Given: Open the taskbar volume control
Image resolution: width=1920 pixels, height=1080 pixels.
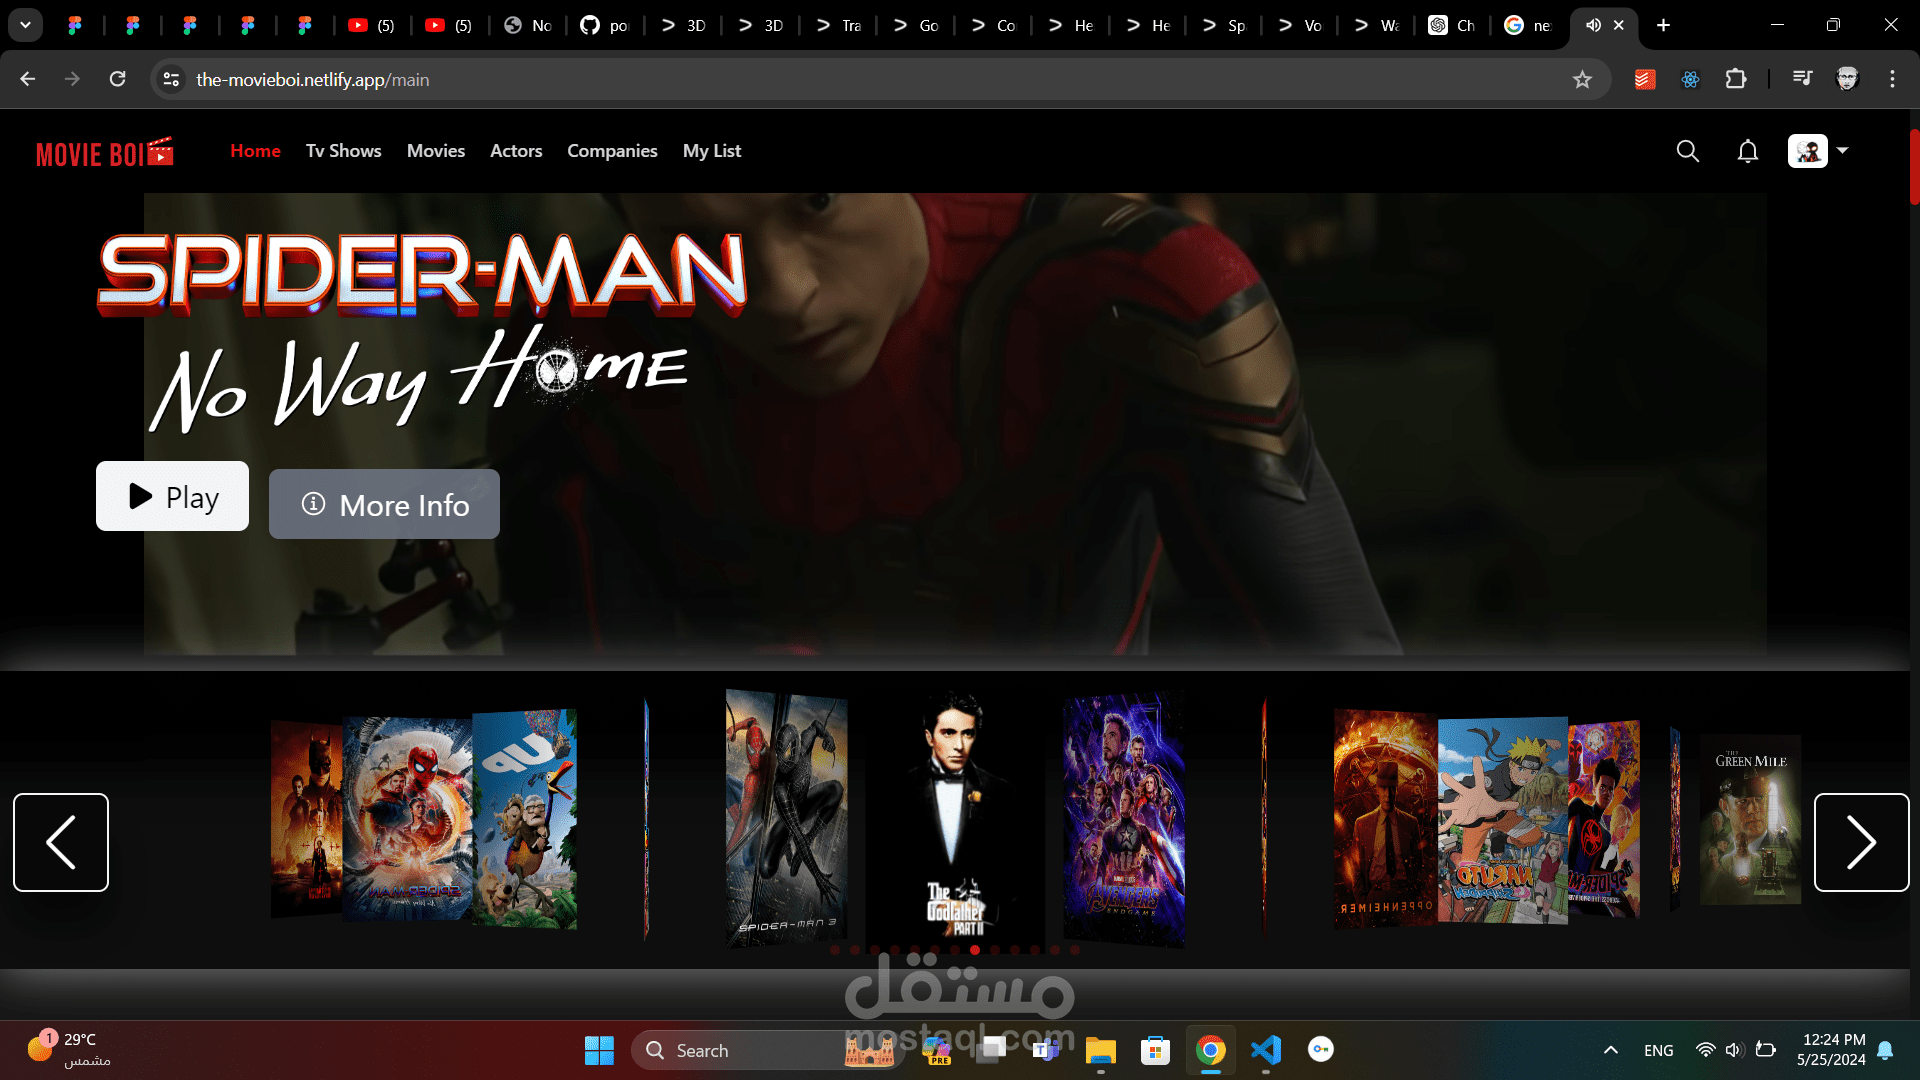Looking at the screenshot, I should click(x=1734, y=1050).
